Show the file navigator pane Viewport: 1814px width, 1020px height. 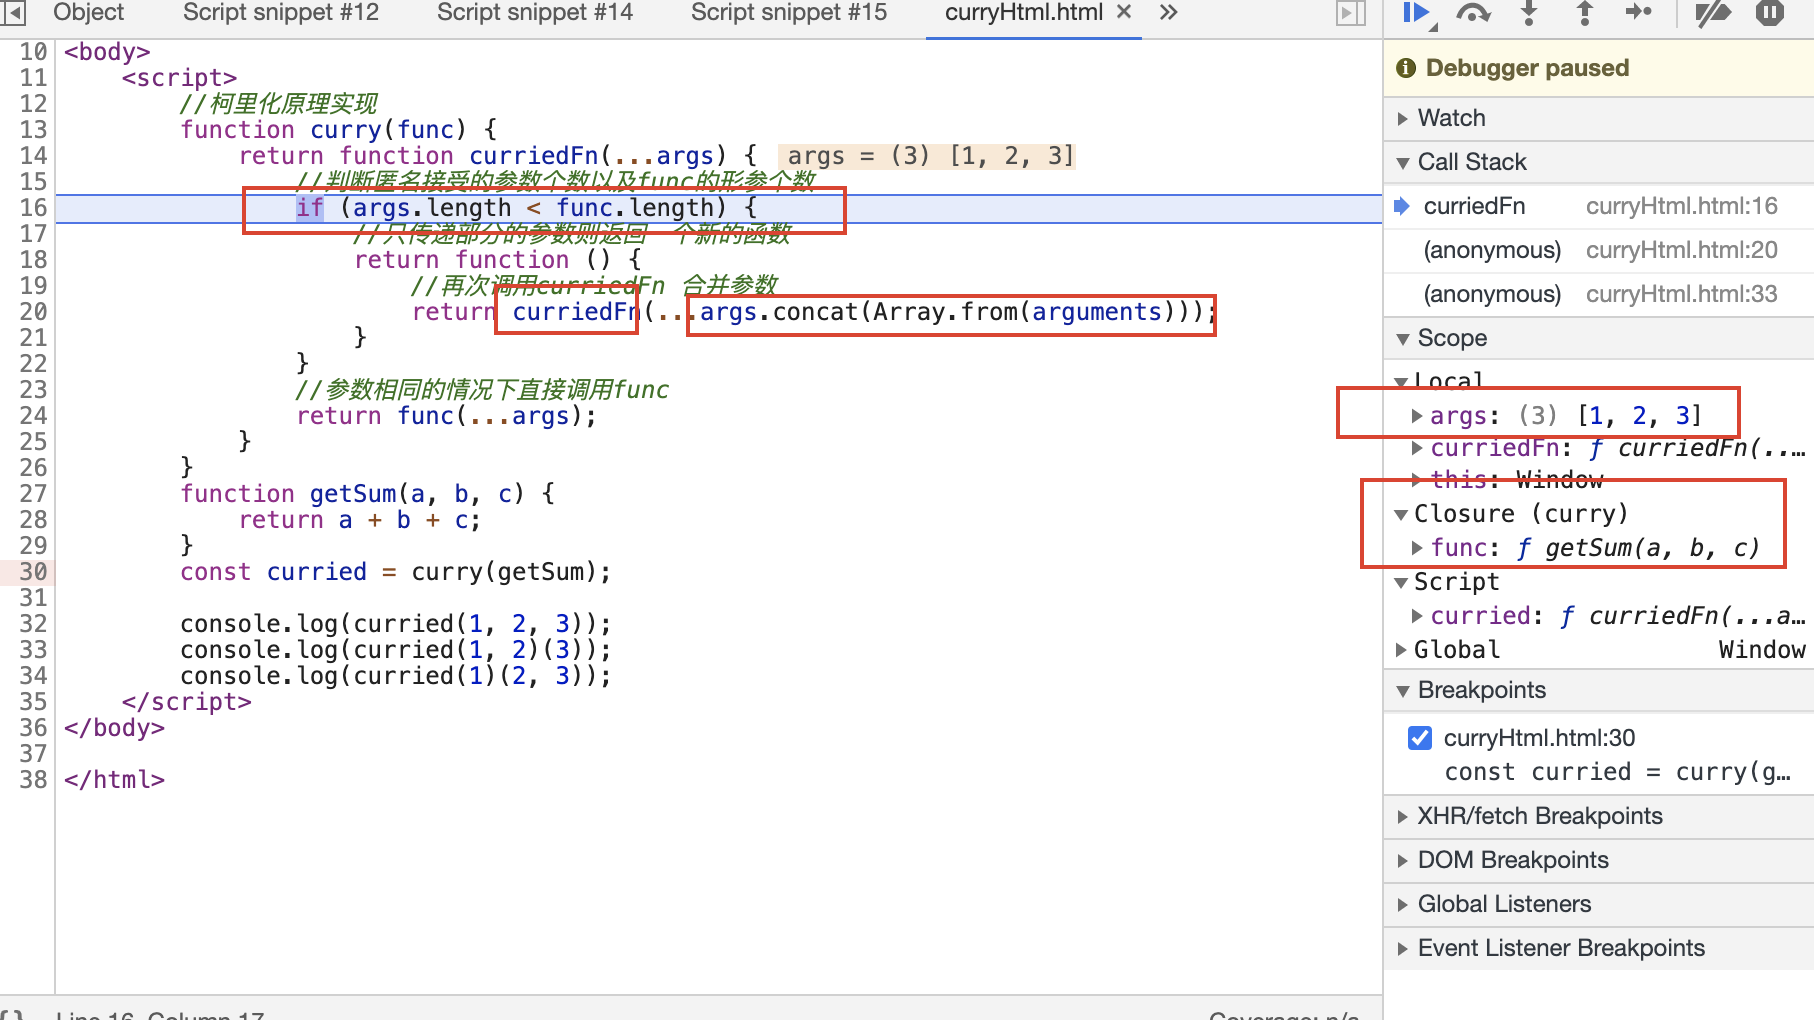point(13,13)
